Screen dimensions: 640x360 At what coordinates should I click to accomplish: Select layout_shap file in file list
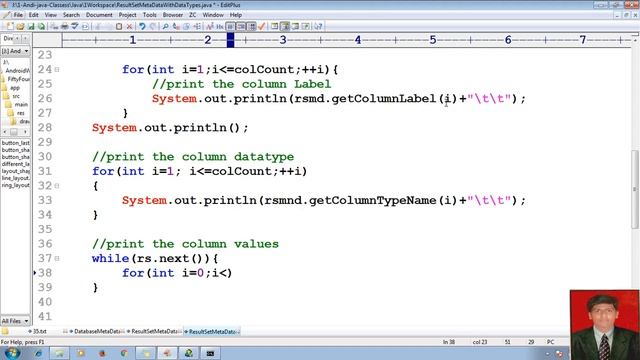[x=16, y=171]
